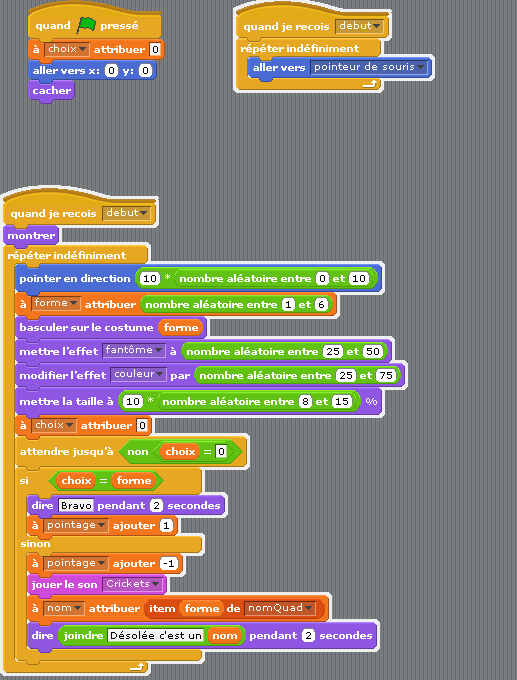Select the 'Crickets' sound dropdown
The image size is (517, 680).
tap(132, 584)
